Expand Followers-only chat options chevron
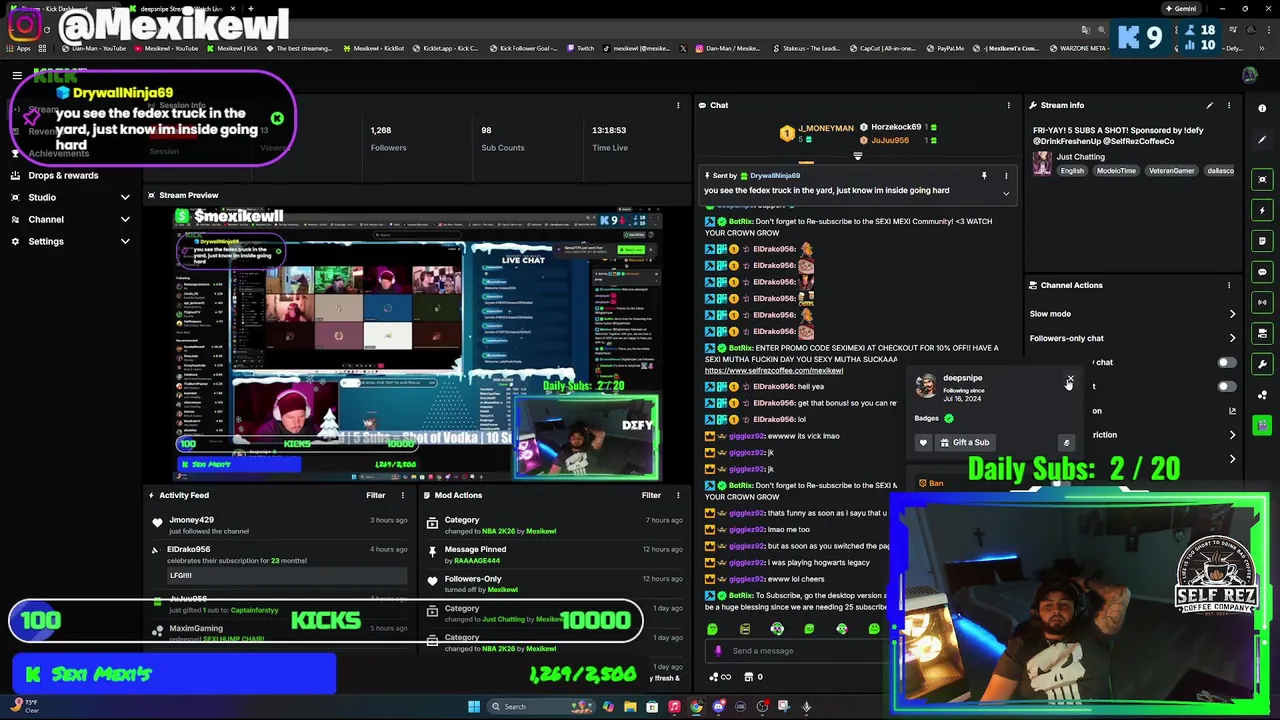Image resolution: width=1280 pixels, height=720 pixels. pyautogui.click(x=1232, y=338)
